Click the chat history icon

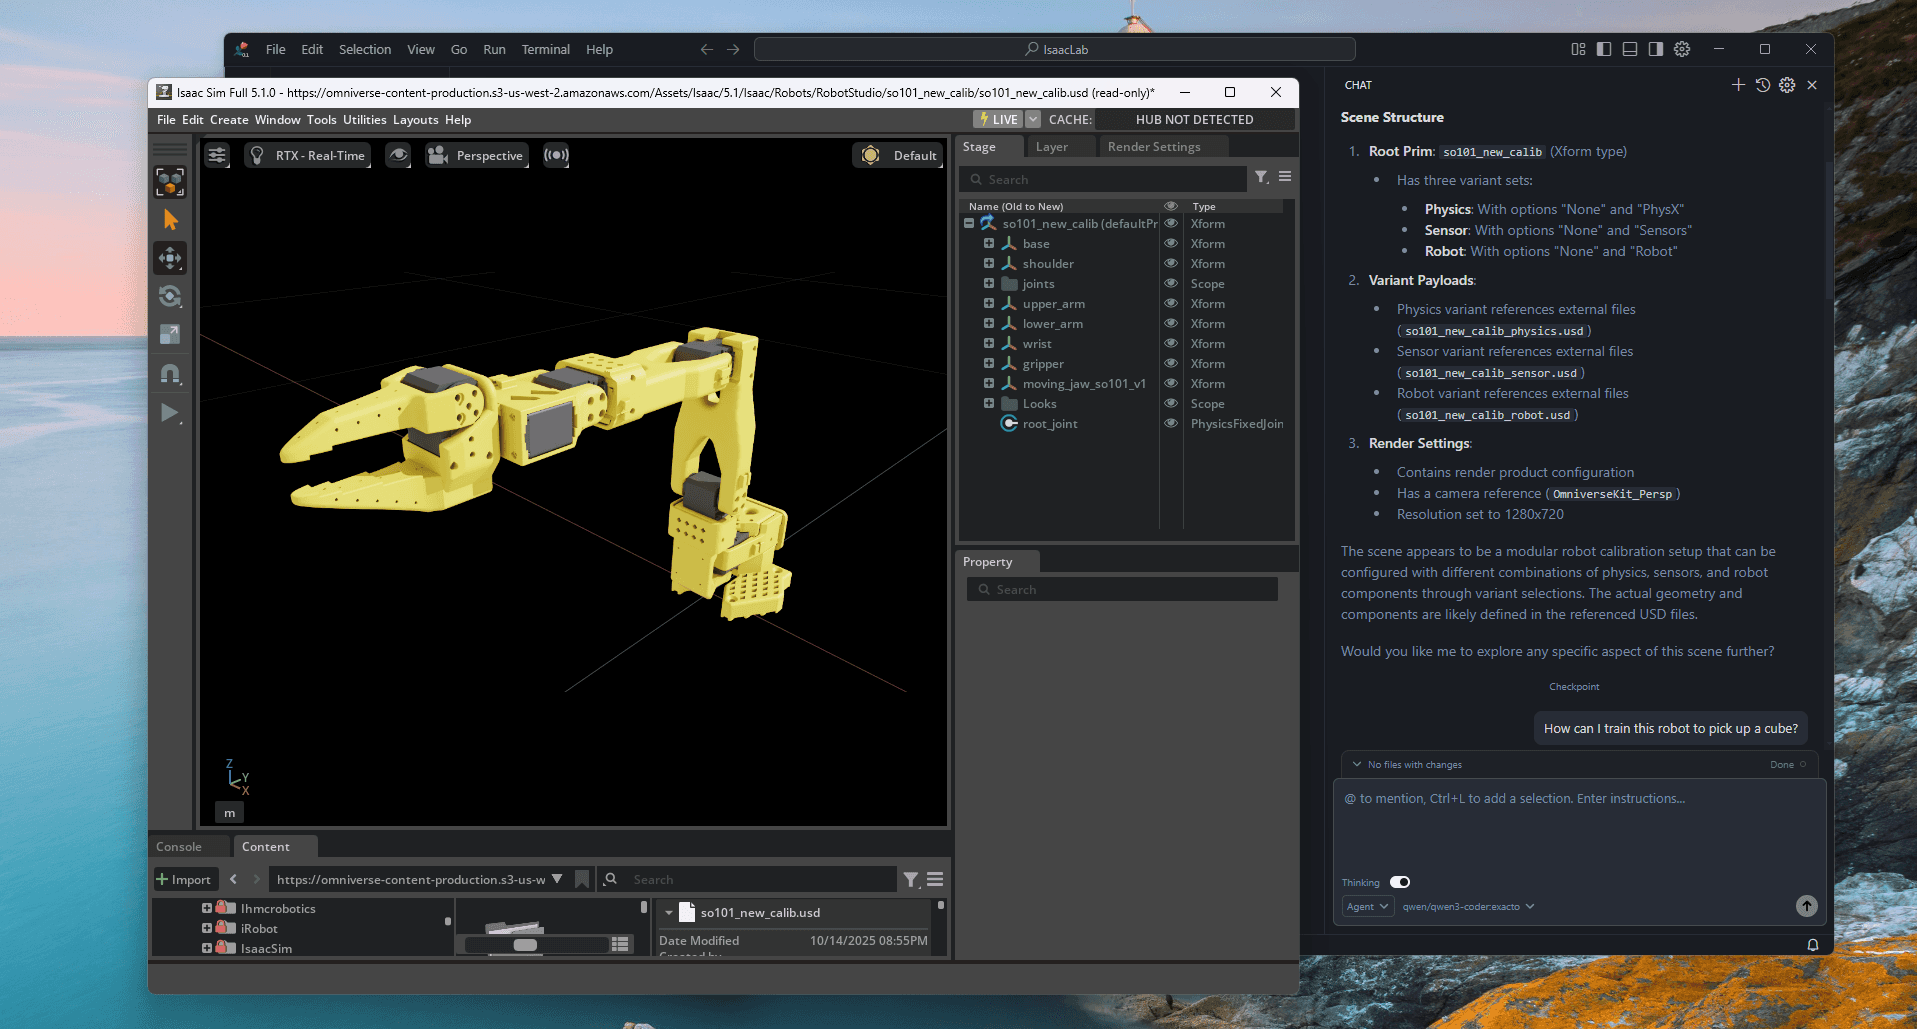tap(1763, 85)
